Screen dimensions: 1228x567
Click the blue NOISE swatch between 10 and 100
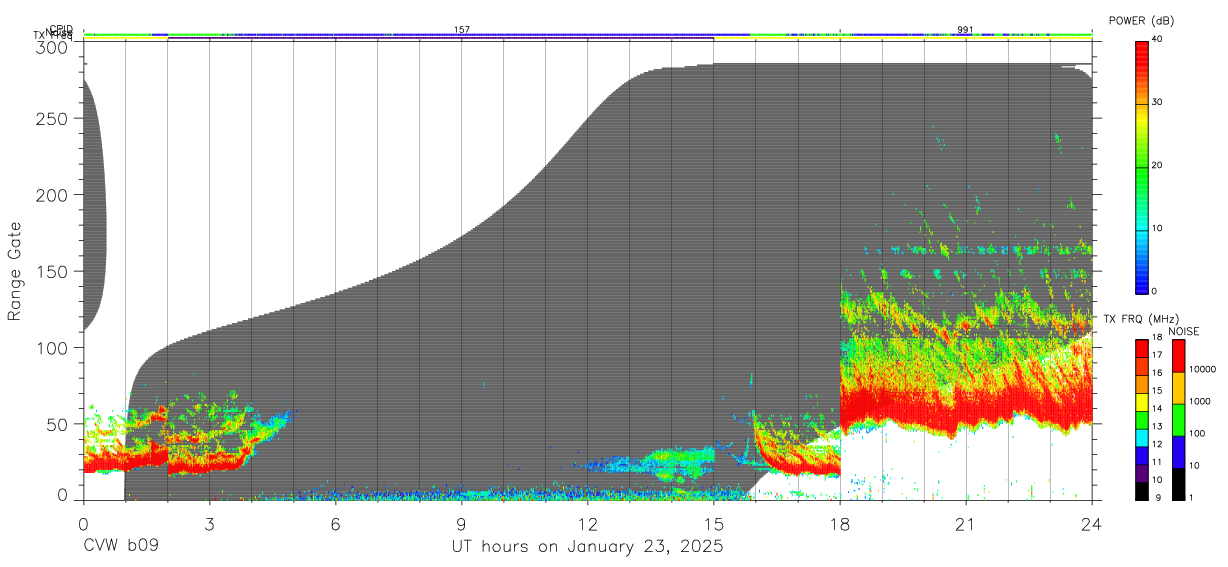[1178, 452]
